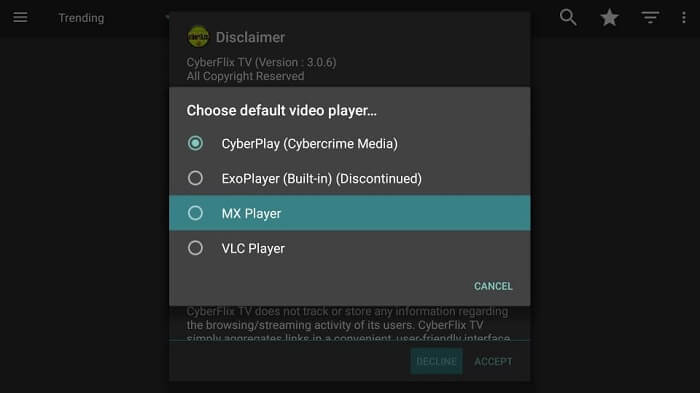700x393 pixels.
Task: Click the VLC Player option label
Action: (x=253, y=248)
